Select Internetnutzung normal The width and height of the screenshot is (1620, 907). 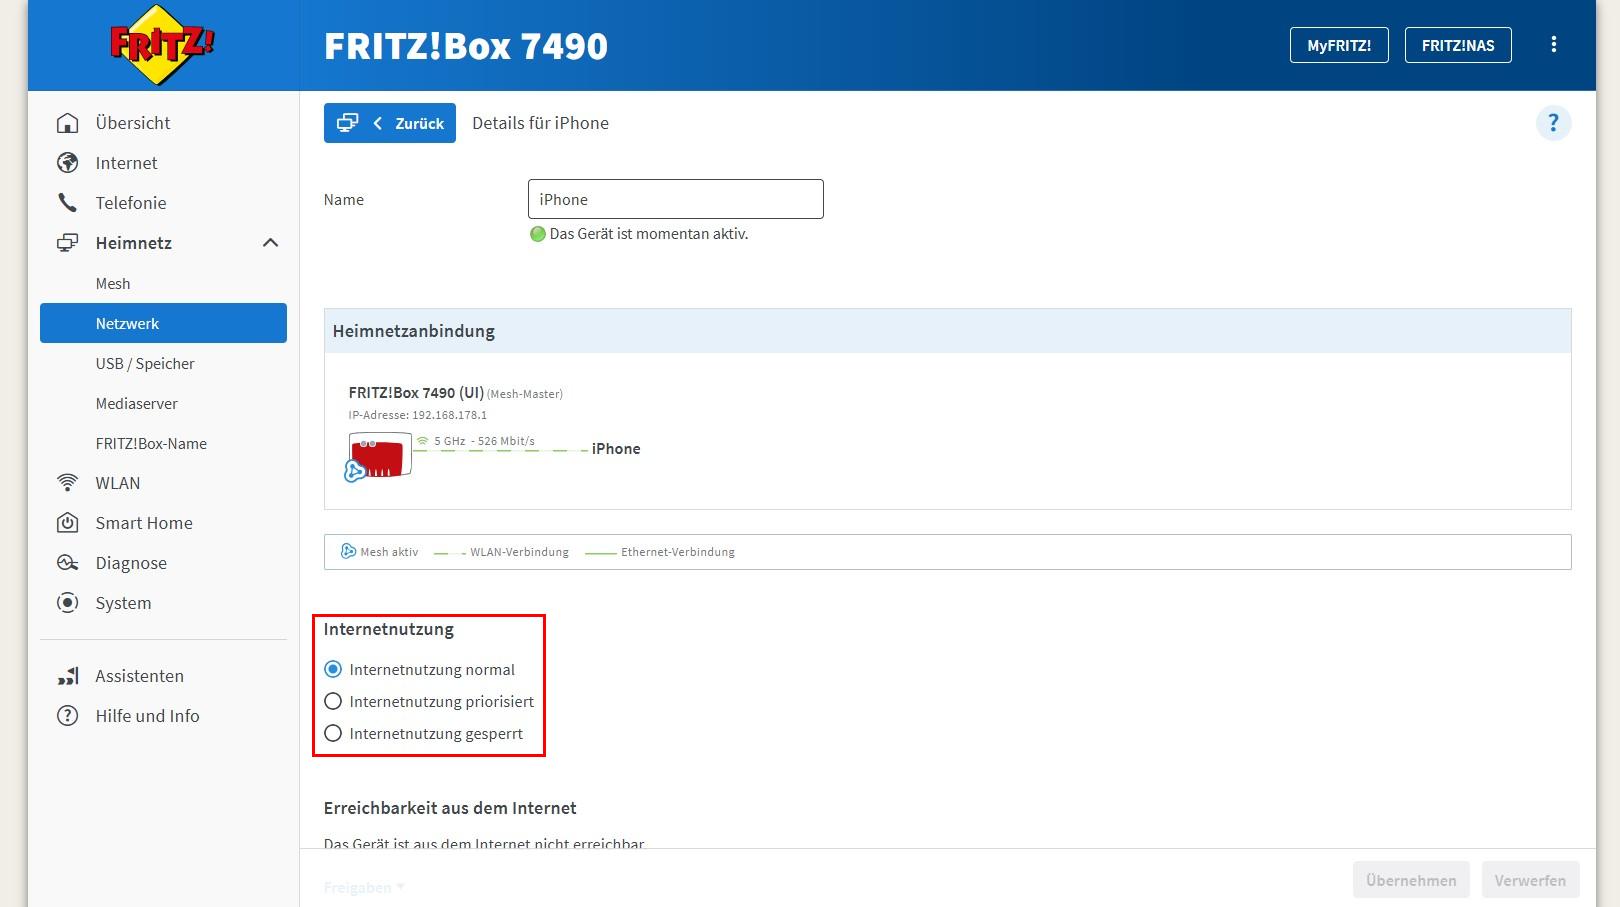click(x=333, y=669)
